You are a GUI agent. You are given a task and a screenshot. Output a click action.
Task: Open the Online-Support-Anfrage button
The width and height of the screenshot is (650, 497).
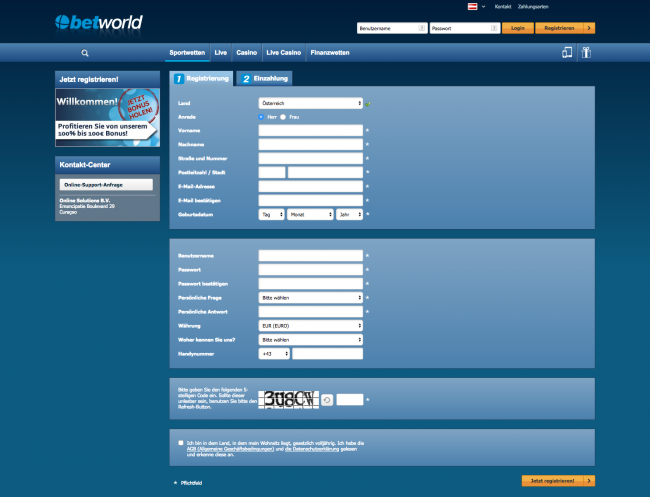(106, 185)
